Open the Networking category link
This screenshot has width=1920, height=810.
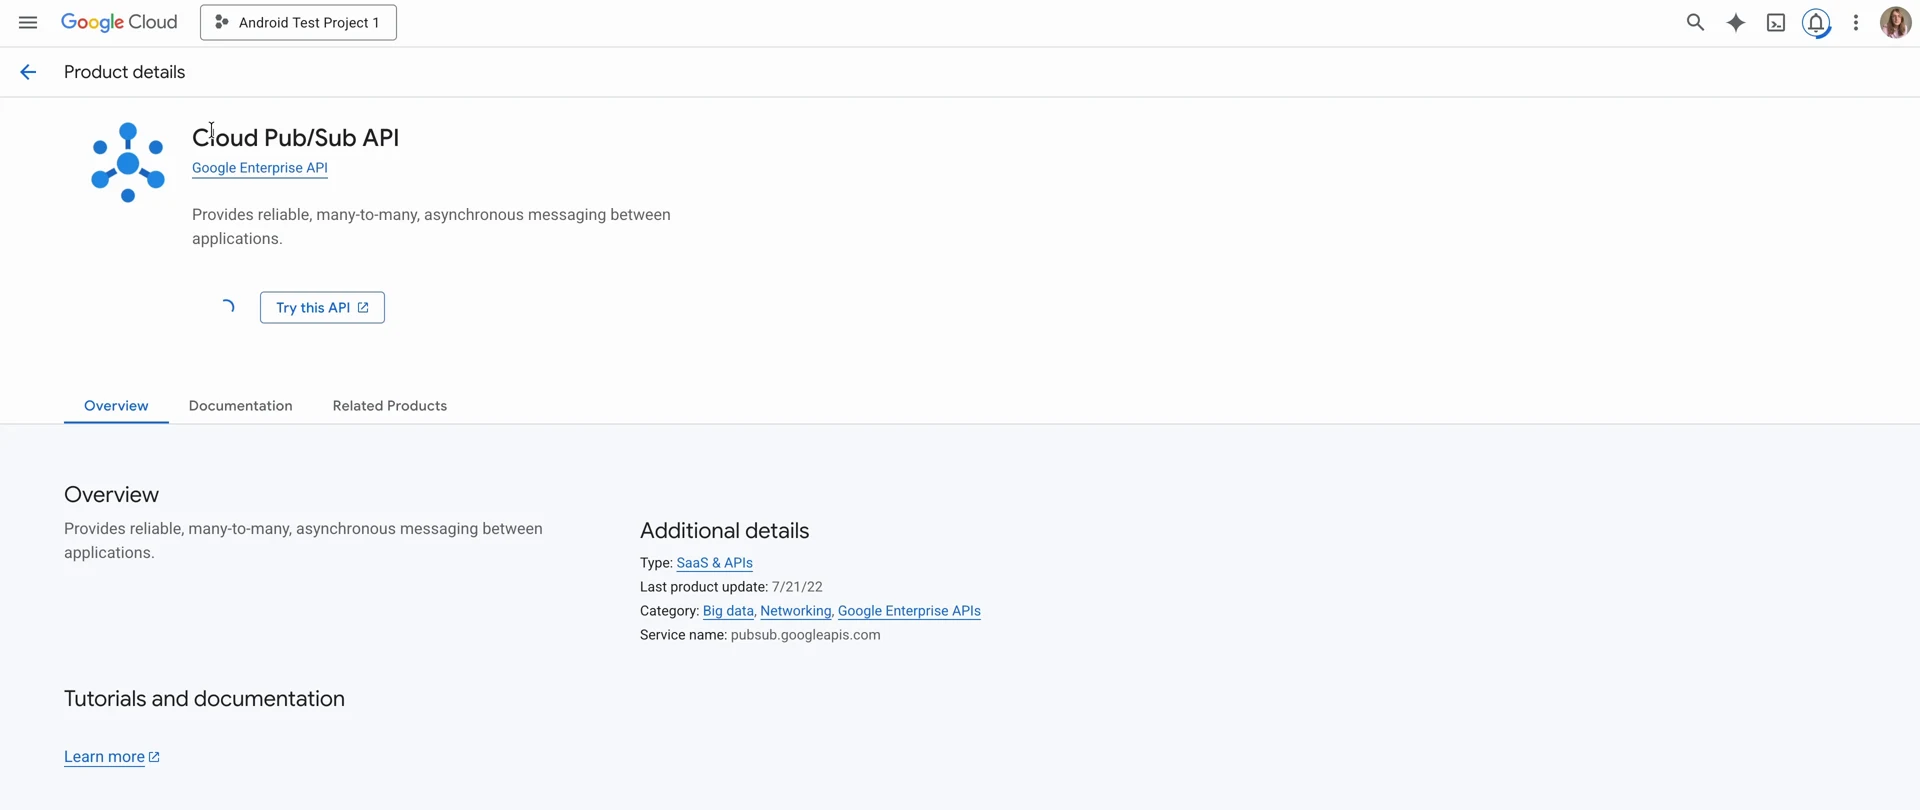796,611
